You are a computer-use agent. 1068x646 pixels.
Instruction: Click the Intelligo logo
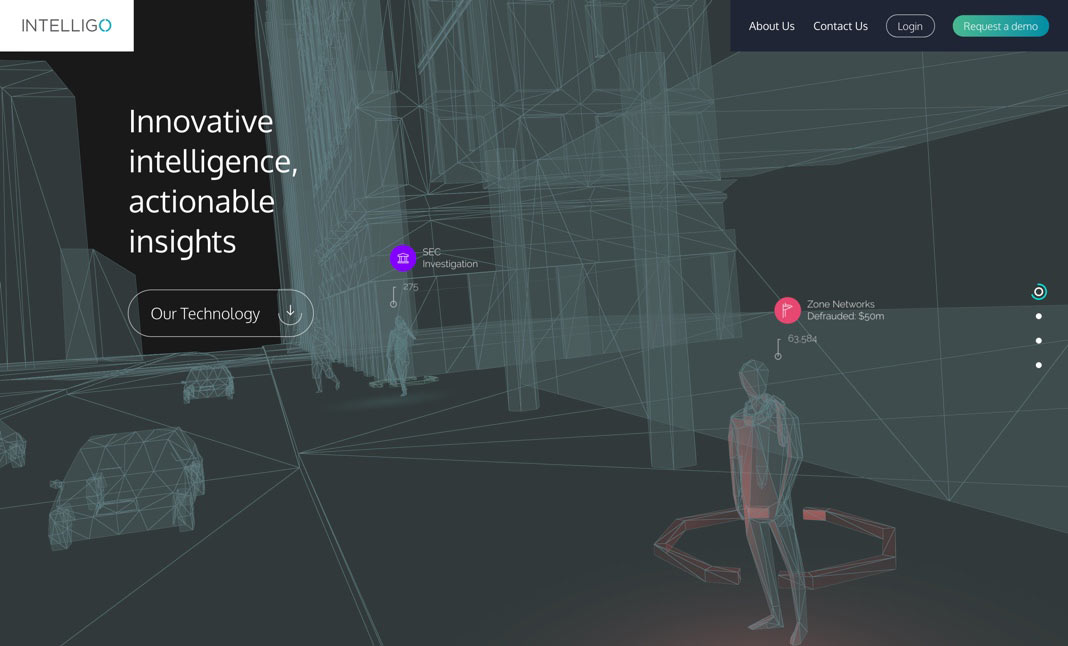tap(66, 26)
